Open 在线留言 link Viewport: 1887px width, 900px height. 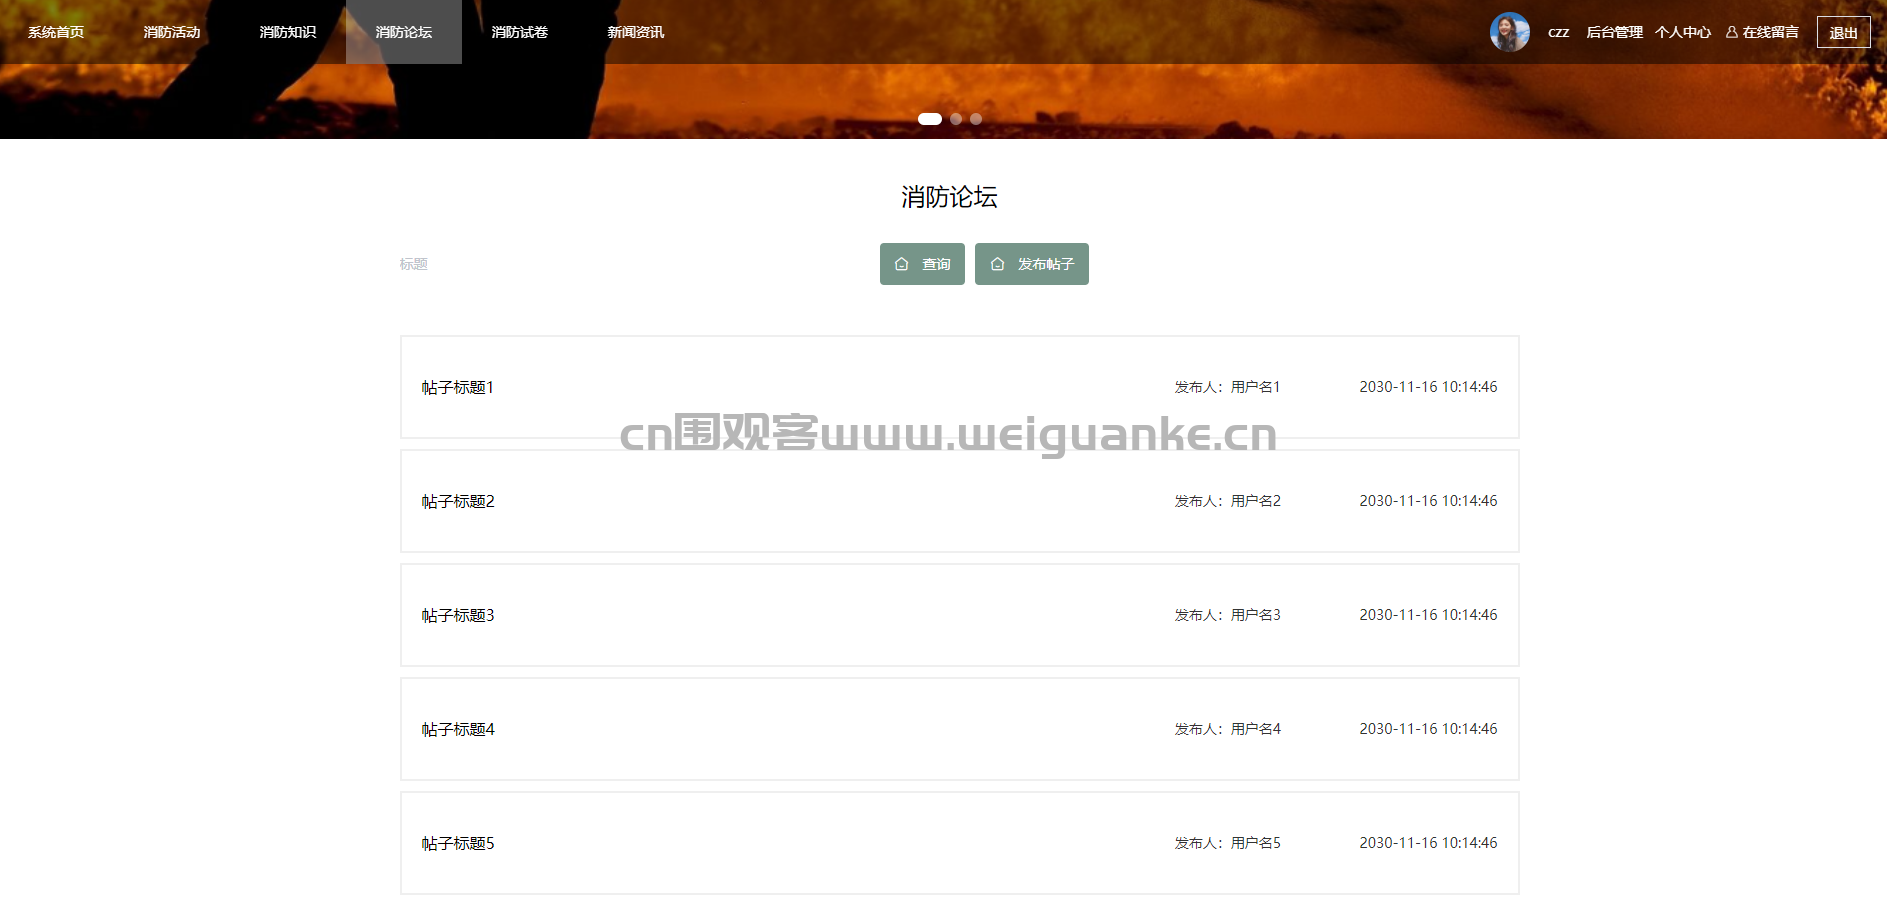[x=1770, y=32]
